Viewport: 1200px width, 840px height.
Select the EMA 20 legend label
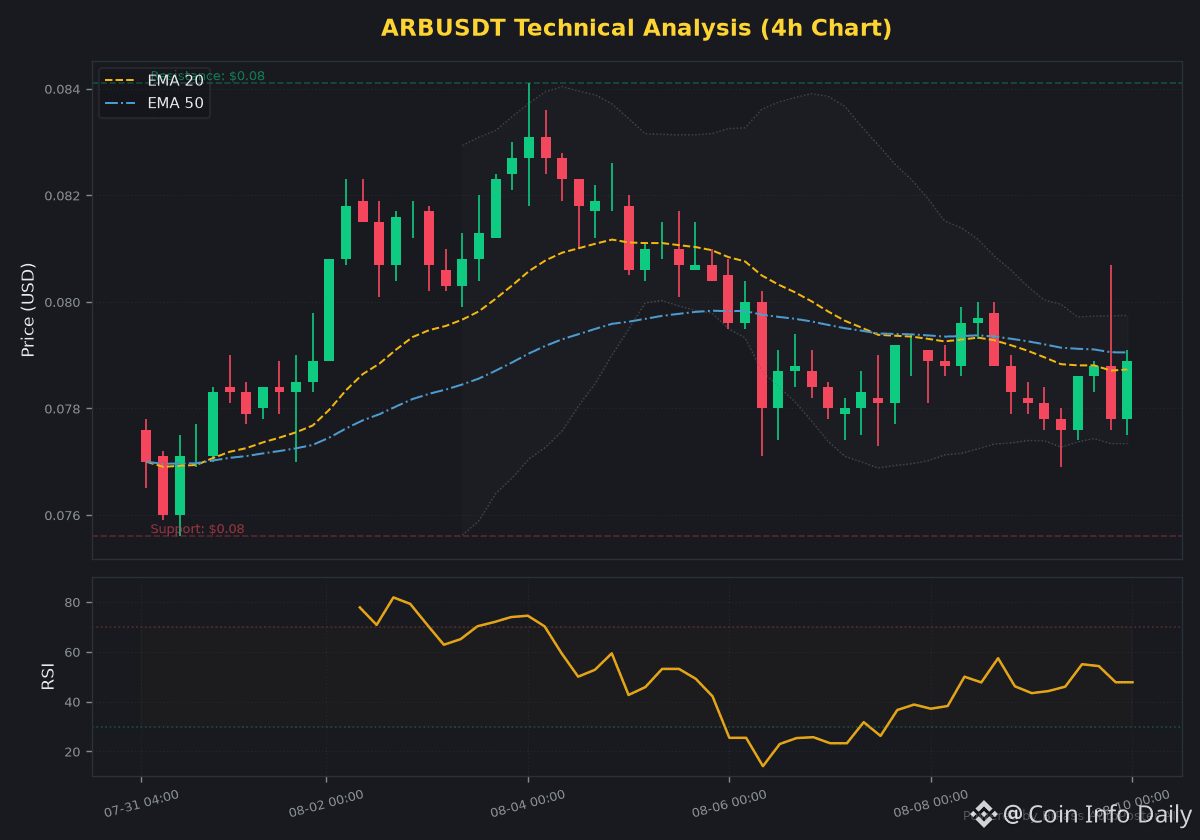[x=175, y=81]
